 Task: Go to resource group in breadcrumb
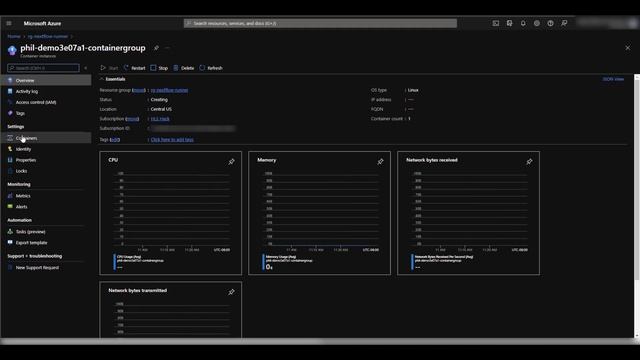click(48, 36)
